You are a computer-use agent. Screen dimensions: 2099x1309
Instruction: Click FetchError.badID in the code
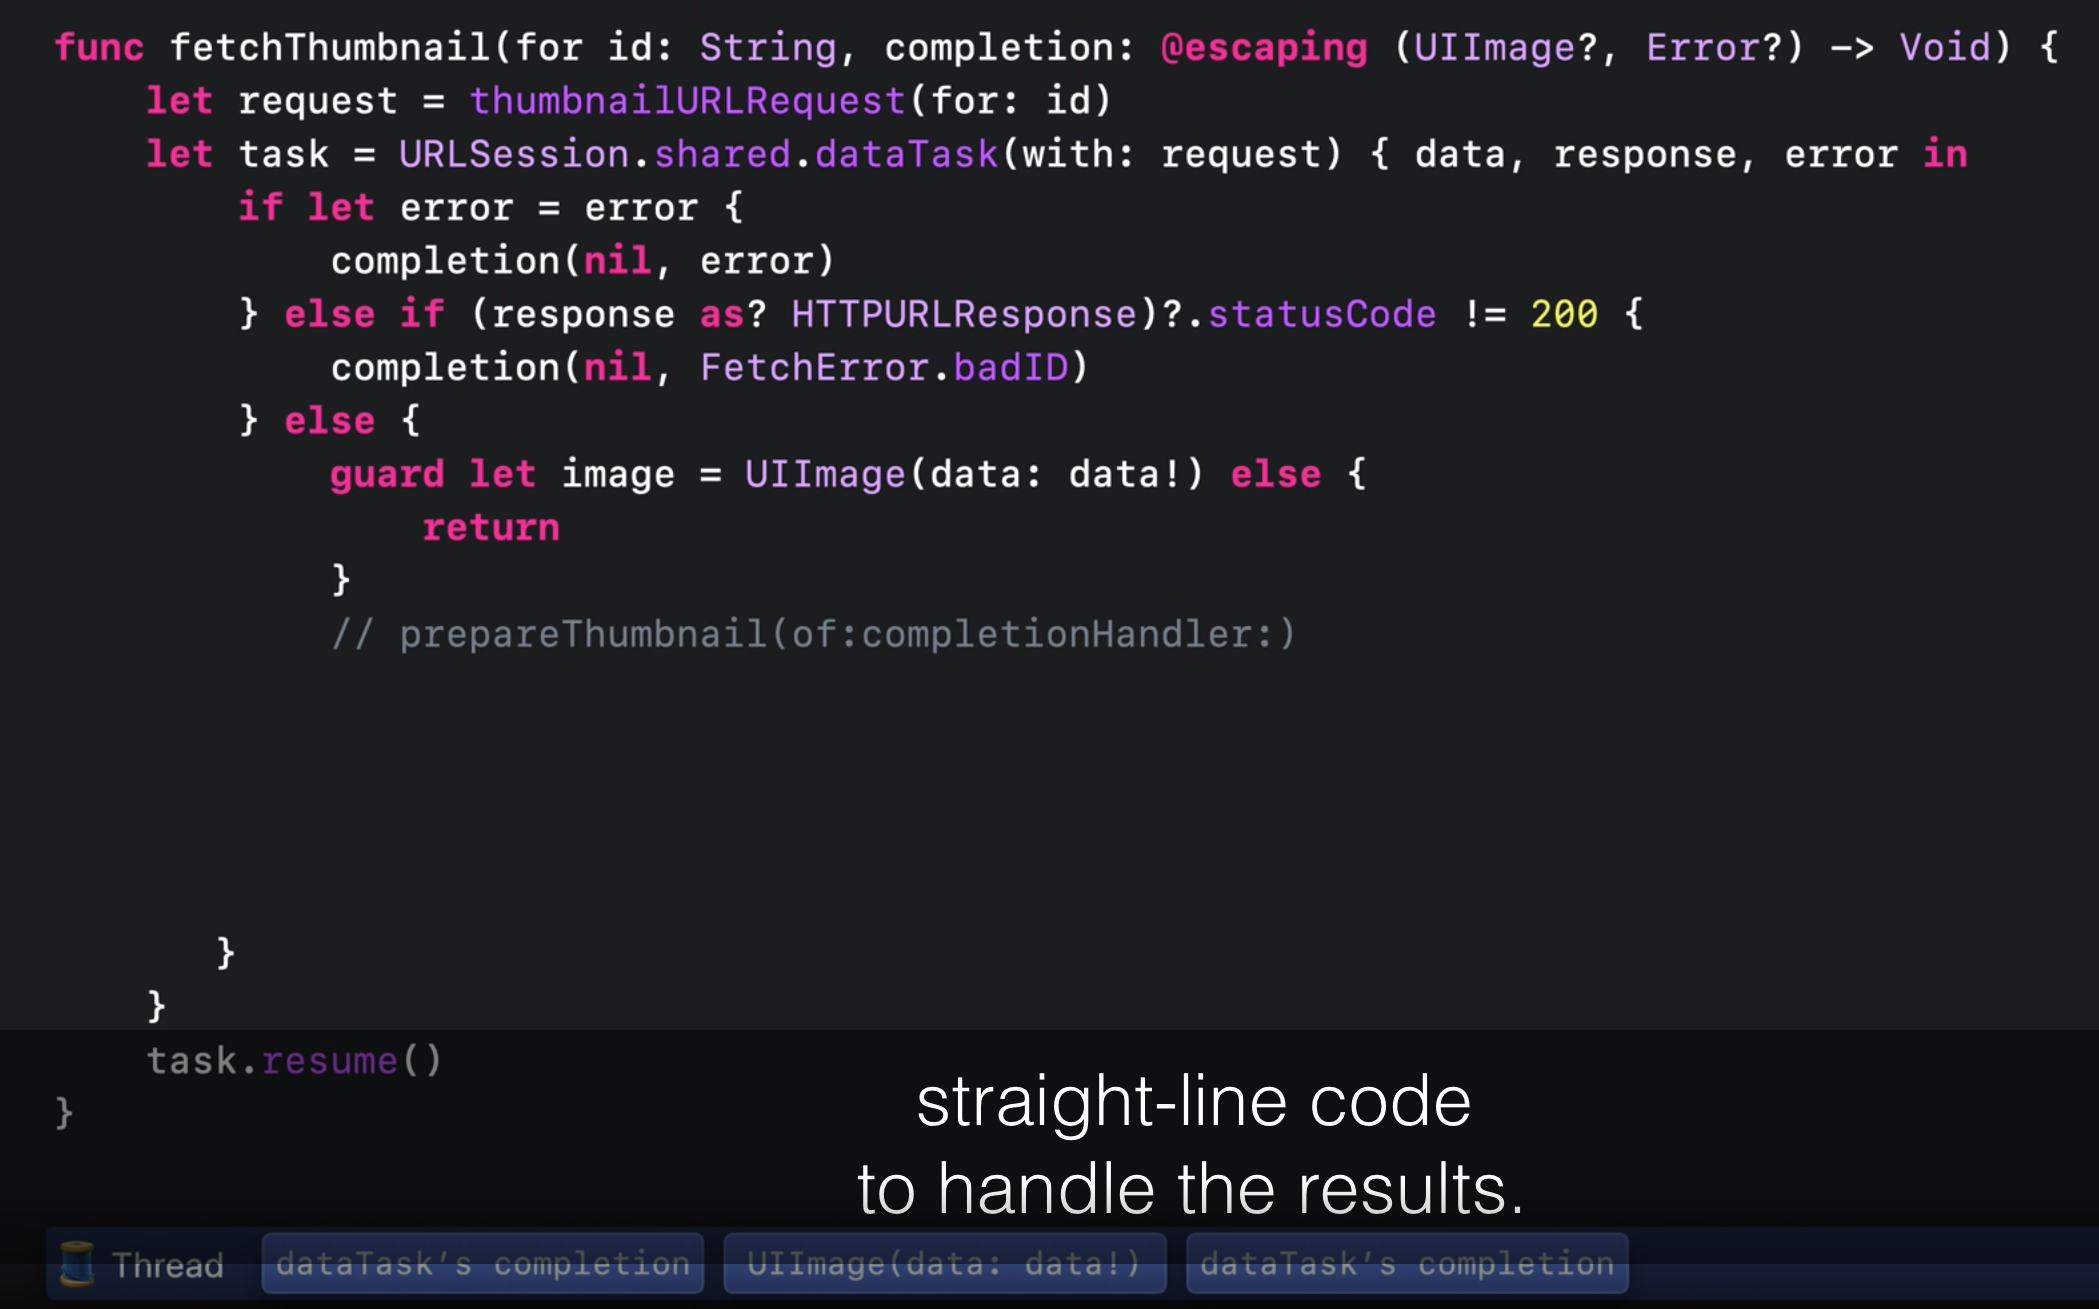(x=884, y=368)
